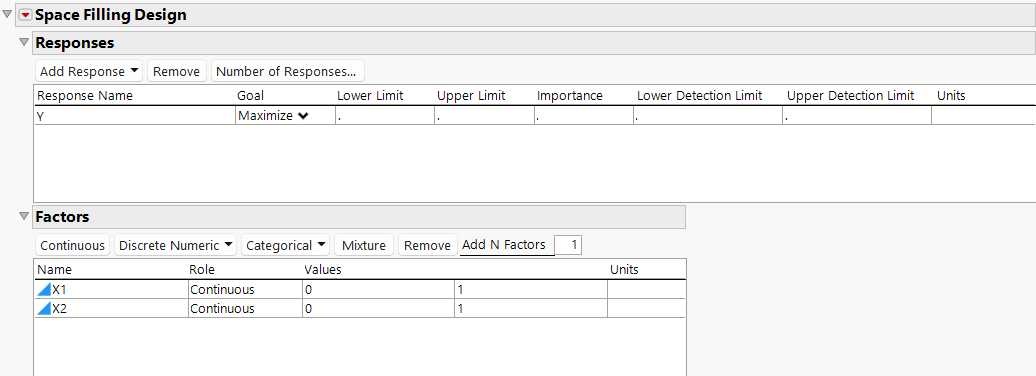Add a Mixture factor
Image resolution: width=1036 pixels, height=376 pixels.
tap(364, 245)
